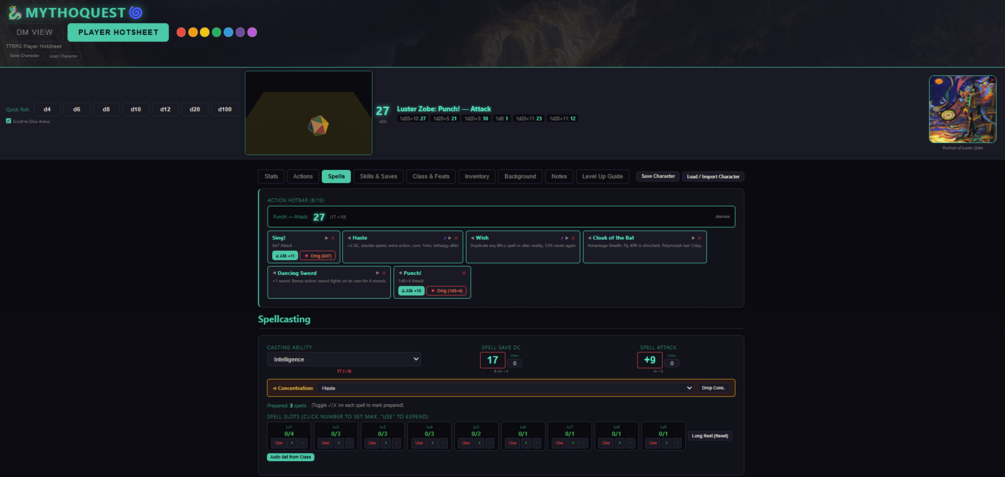Open the Inventory tab
Screen dimensions: 1005x477
pyautogui.click(x=477, y=176)
